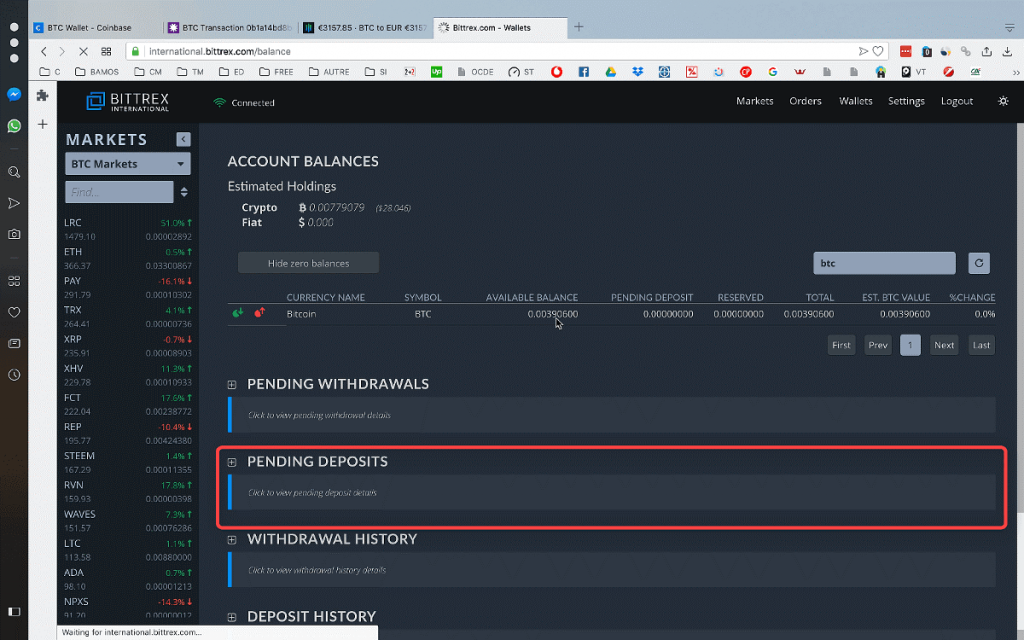This screenshot has height=640, width=1024.
Task: Expand the Pending Deposits section
Action: click(x=232, y=462)
